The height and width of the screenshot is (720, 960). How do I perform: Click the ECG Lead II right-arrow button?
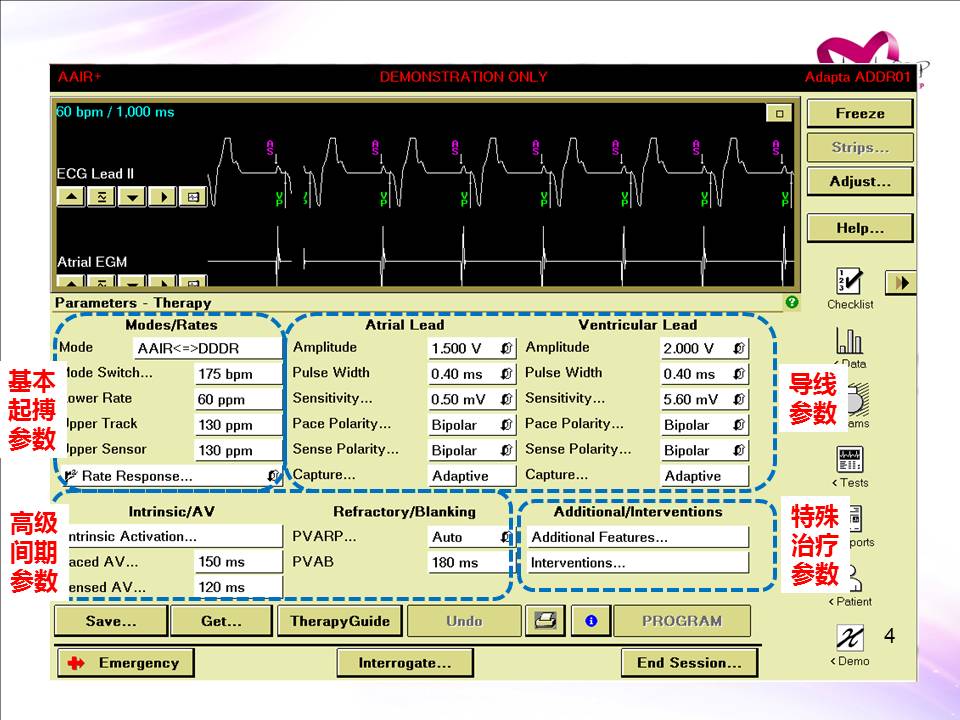tap(163, 197)
